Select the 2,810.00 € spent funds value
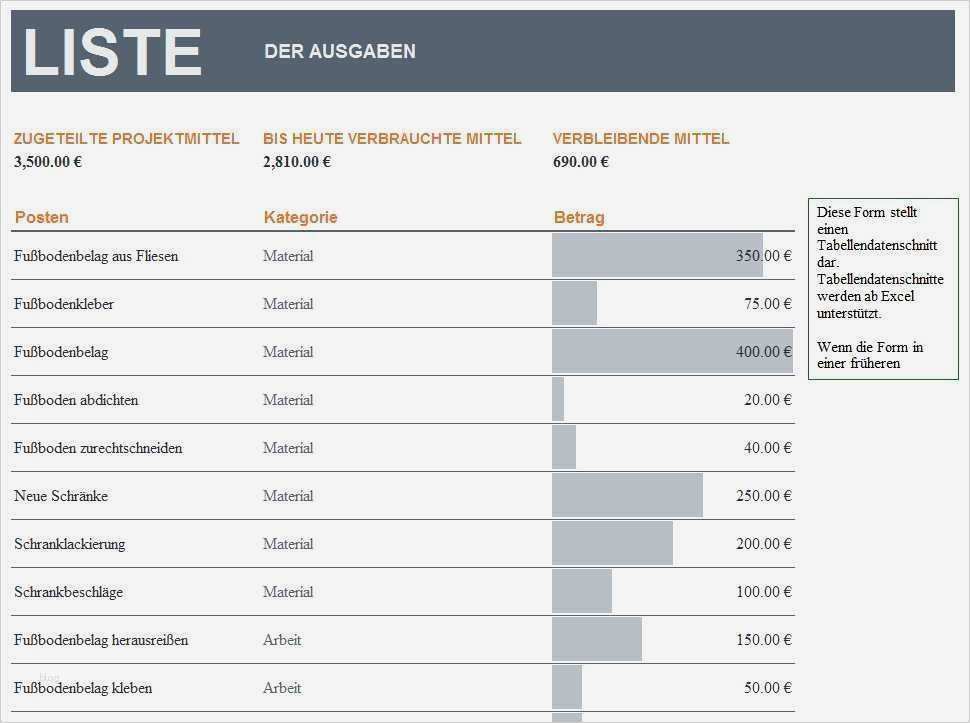The width and height of the screenshot is (970, 723). click(x=297, y=161)
